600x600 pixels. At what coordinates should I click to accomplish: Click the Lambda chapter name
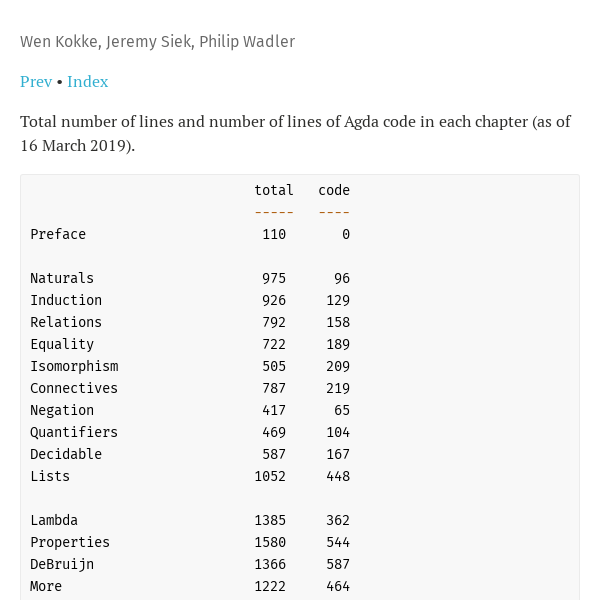coord(54,520)
